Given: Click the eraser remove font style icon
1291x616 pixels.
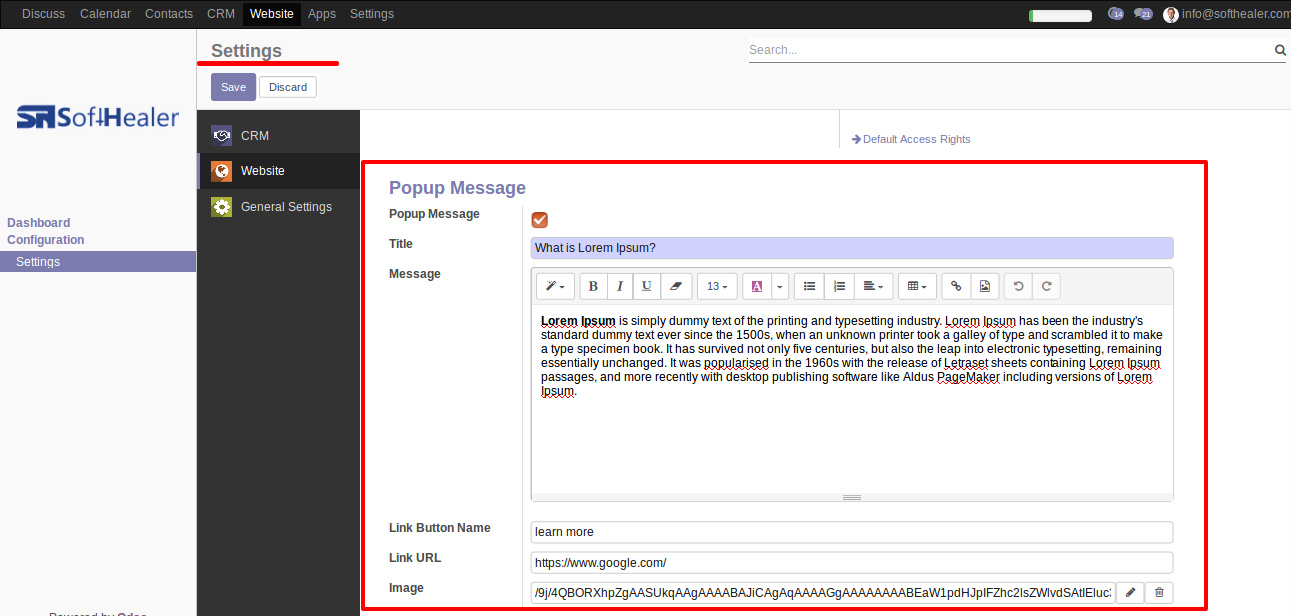Looking at the screenshot, I should click(676, 286).
